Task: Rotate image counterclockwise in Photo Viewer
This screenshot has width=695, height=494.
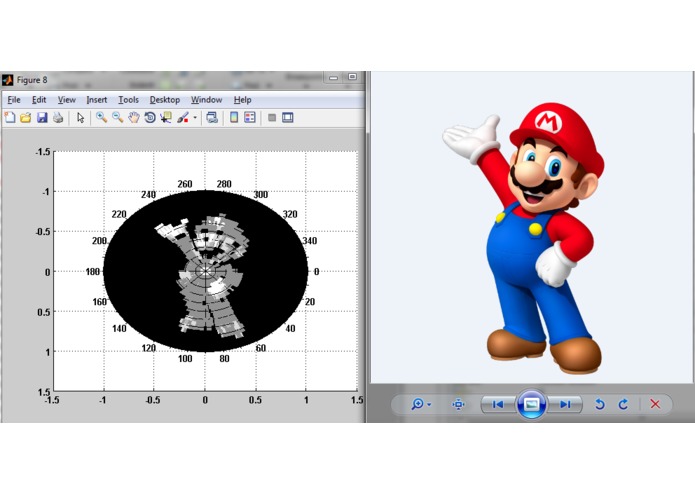Action: tap(599, 404)
